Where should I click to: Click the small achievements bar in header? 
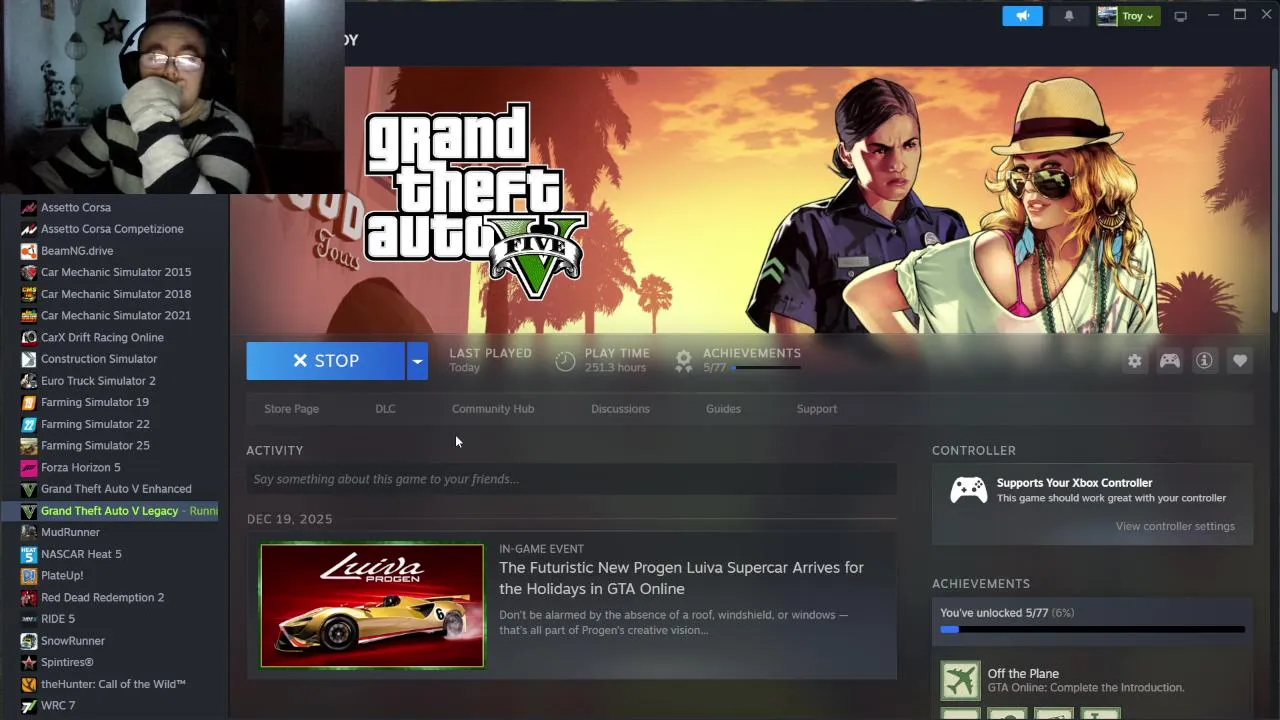click(x=767, y=368)
